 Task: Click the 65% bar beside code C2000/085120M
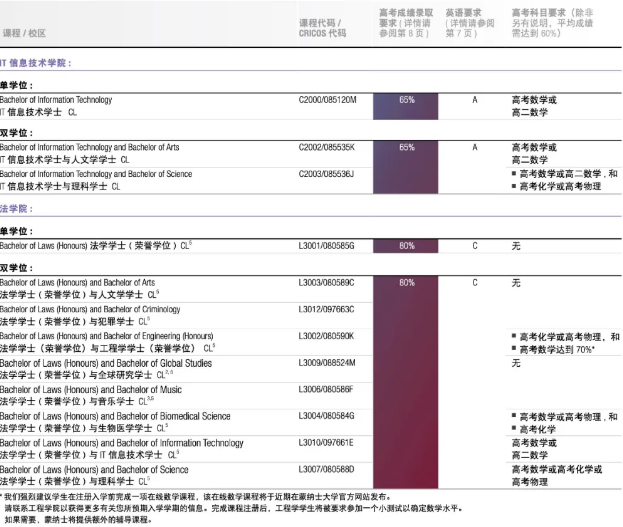[x=407, y=99]
